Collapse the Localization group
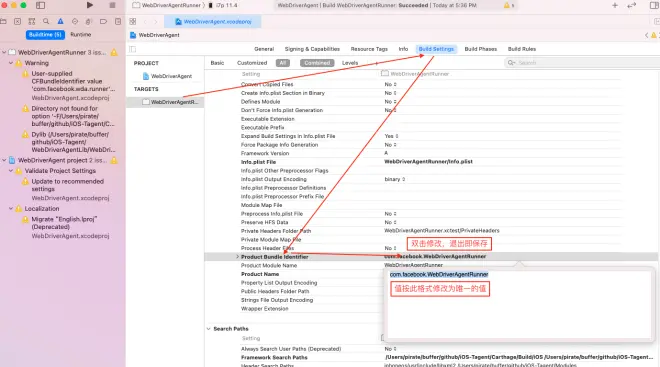Image resolution: width=660 pixels, height=367 pixels. [11, 208]
